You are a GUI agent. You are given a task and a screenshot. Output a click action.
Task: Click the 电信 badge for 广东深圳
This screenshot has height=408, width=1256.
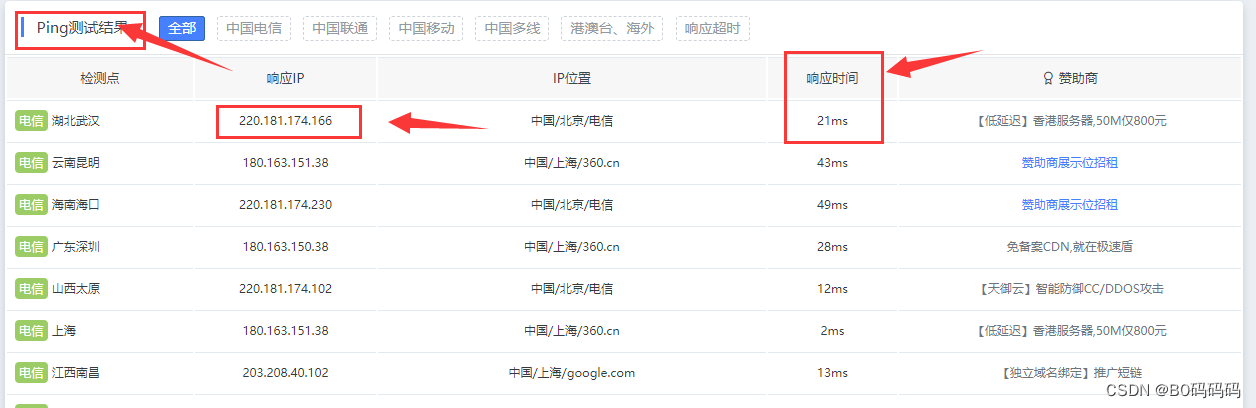(31, 247)
